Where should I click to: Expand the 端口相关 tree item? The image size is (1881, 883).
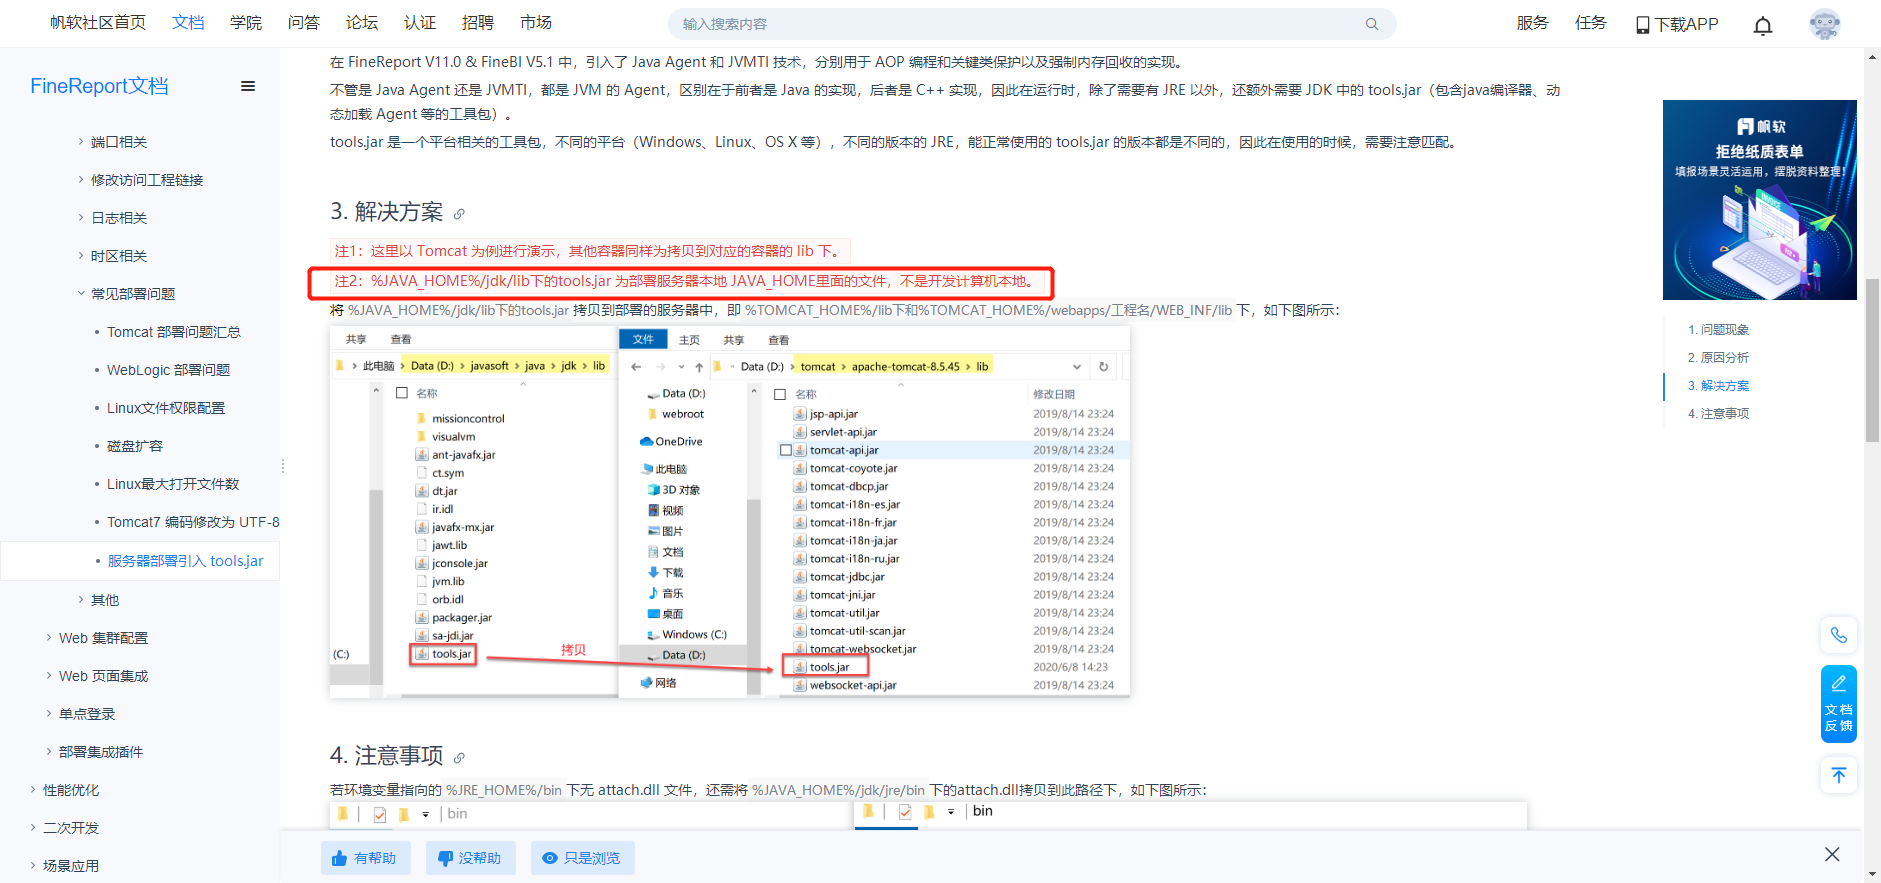[81, 142]
